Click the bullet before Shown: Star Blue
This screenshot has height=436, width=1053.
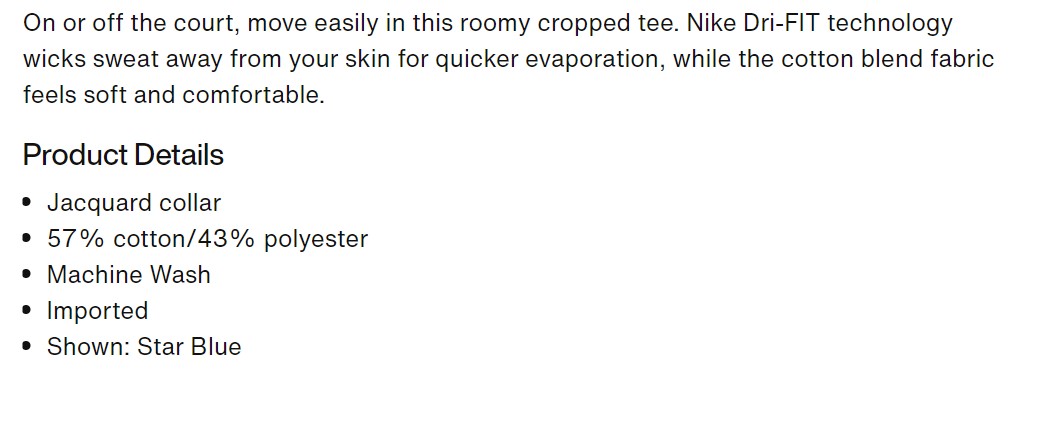(x=27, y=347)
